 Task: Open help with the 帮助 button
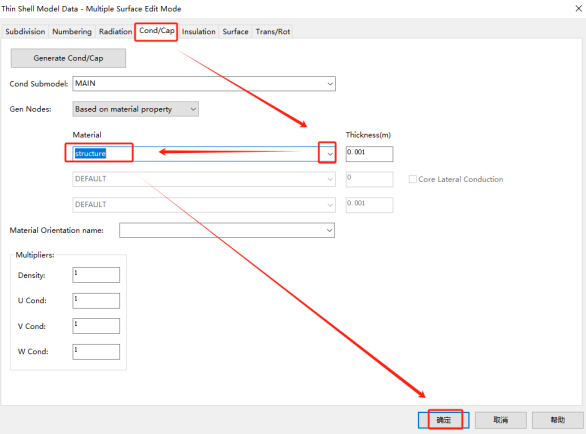(x=558, y=420)
